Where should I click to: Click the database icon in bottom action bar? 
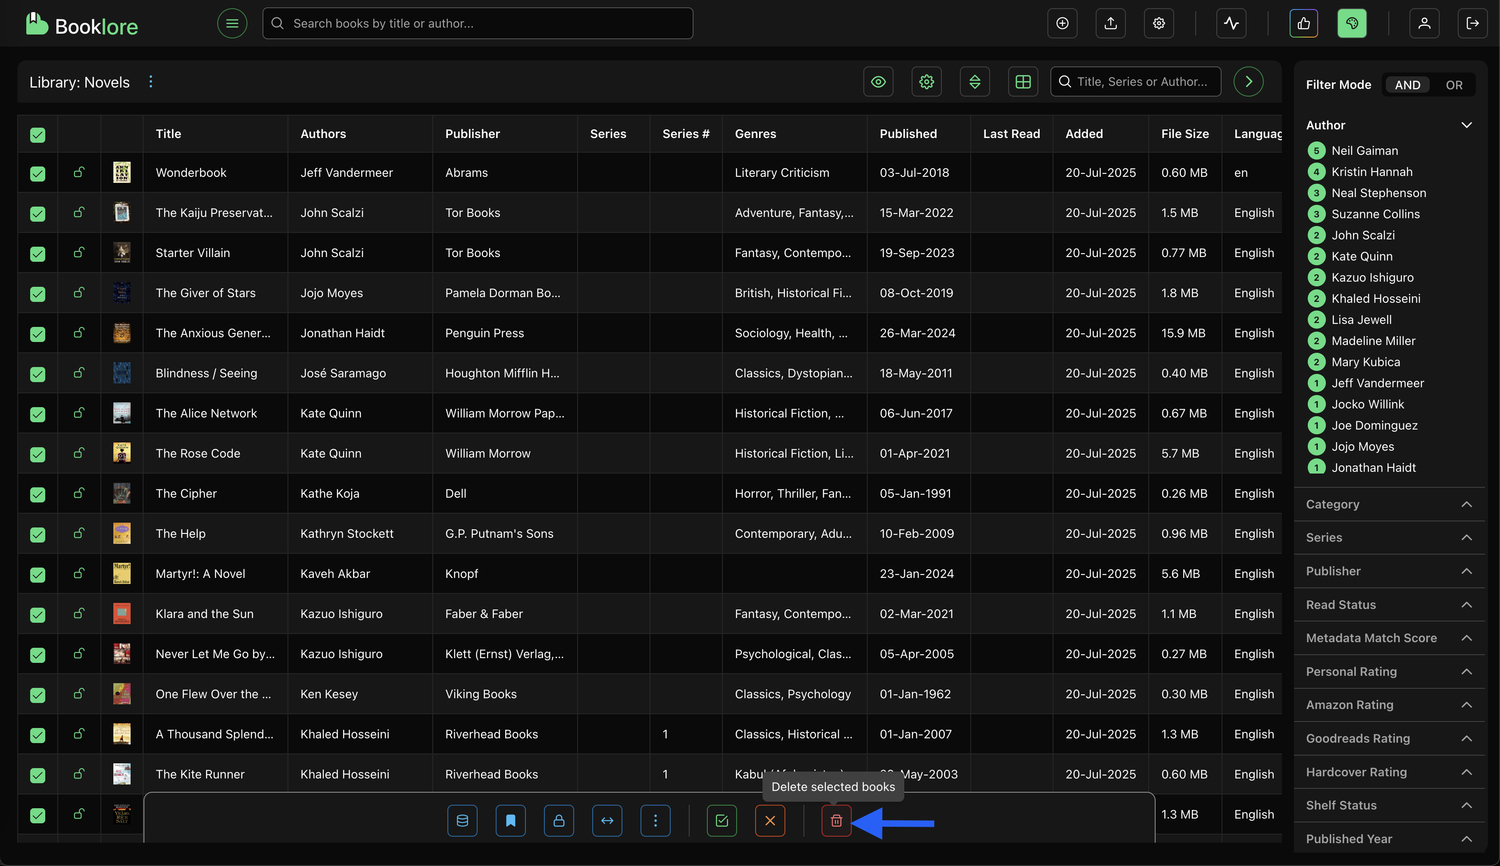[x=462, y=821]
